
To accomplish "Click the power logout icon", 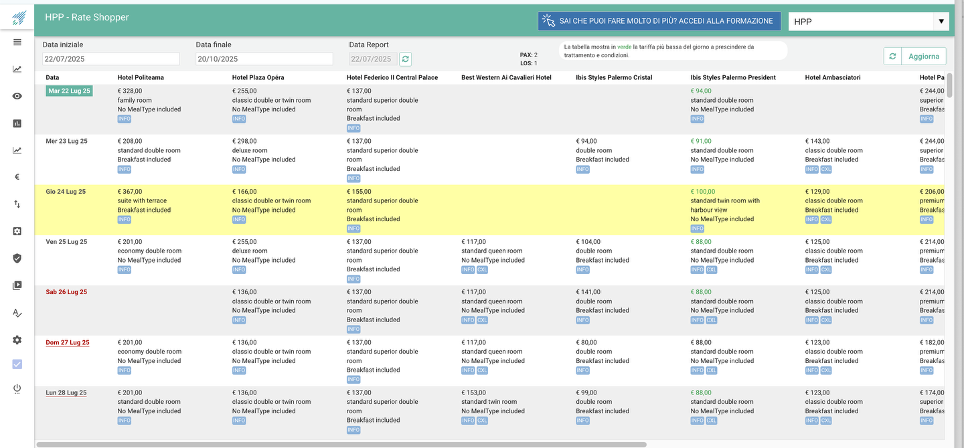I will click(17, 388).
